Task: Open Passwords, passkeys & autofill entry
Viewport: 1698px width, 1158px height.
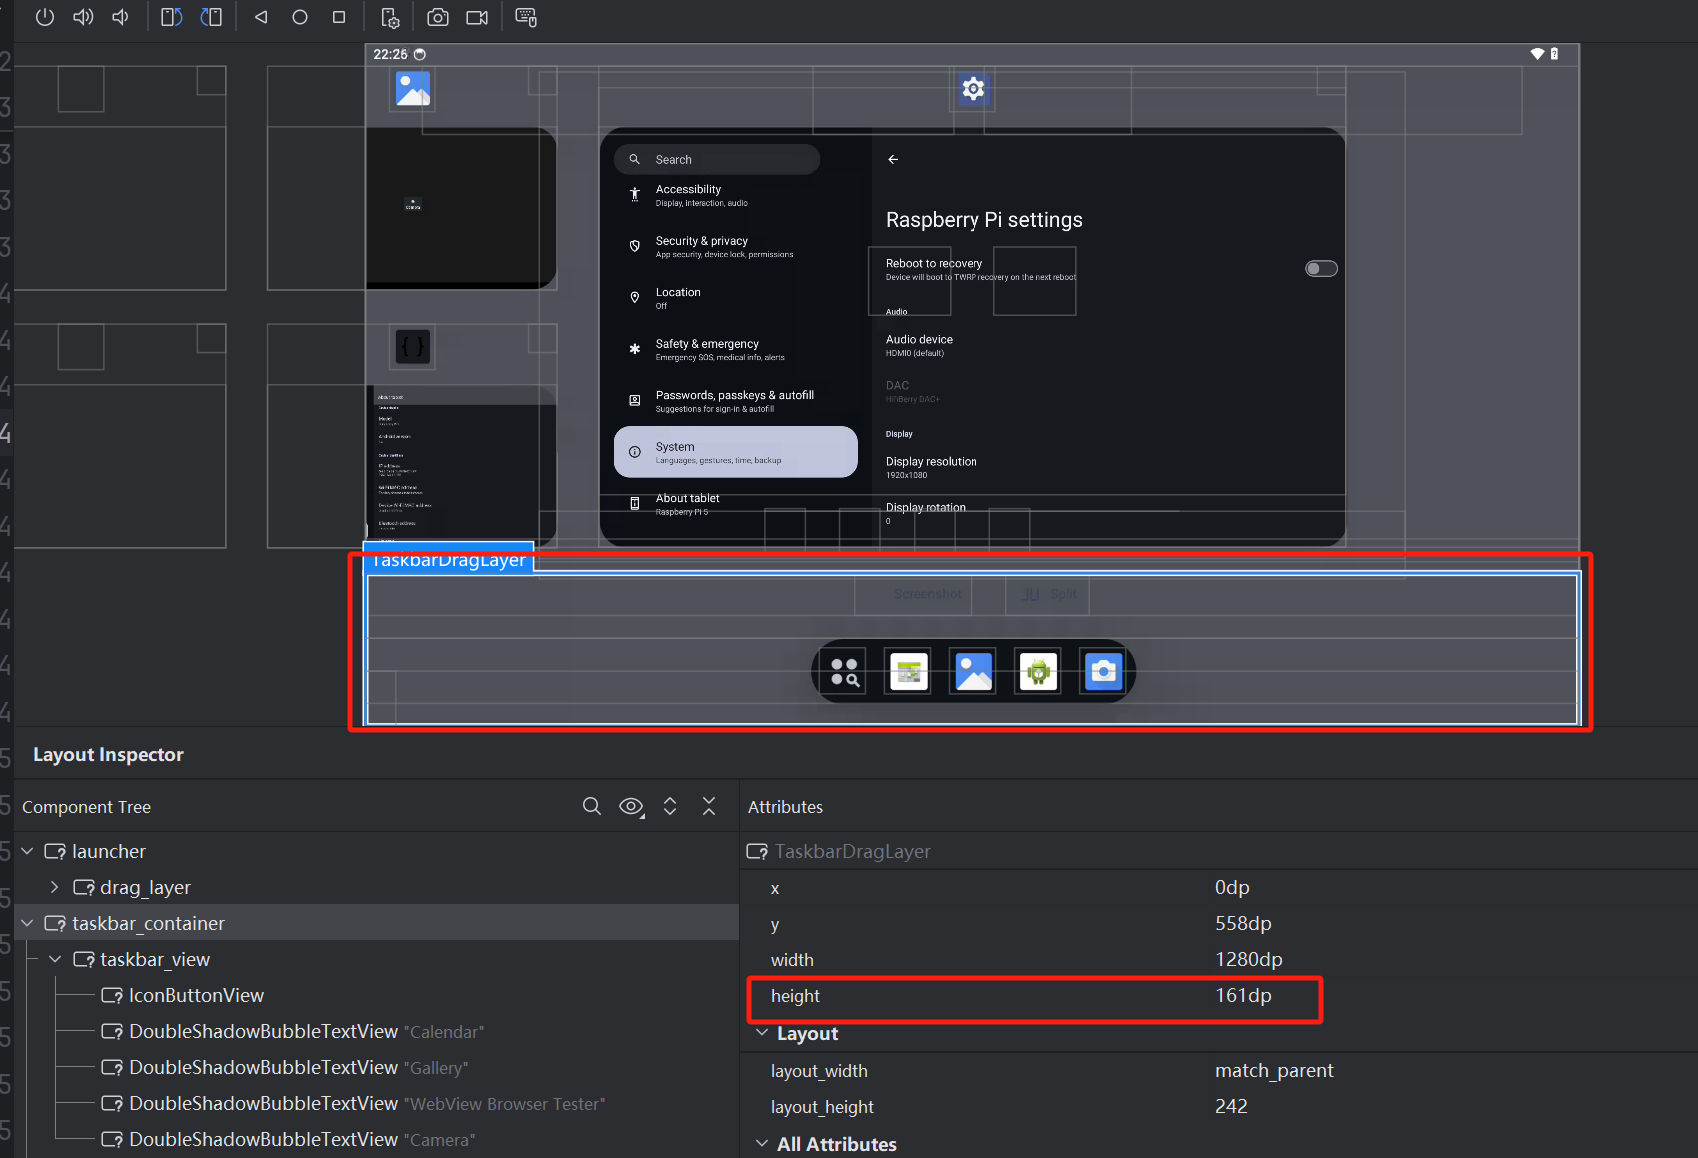Action: click(x=735, y=401)
